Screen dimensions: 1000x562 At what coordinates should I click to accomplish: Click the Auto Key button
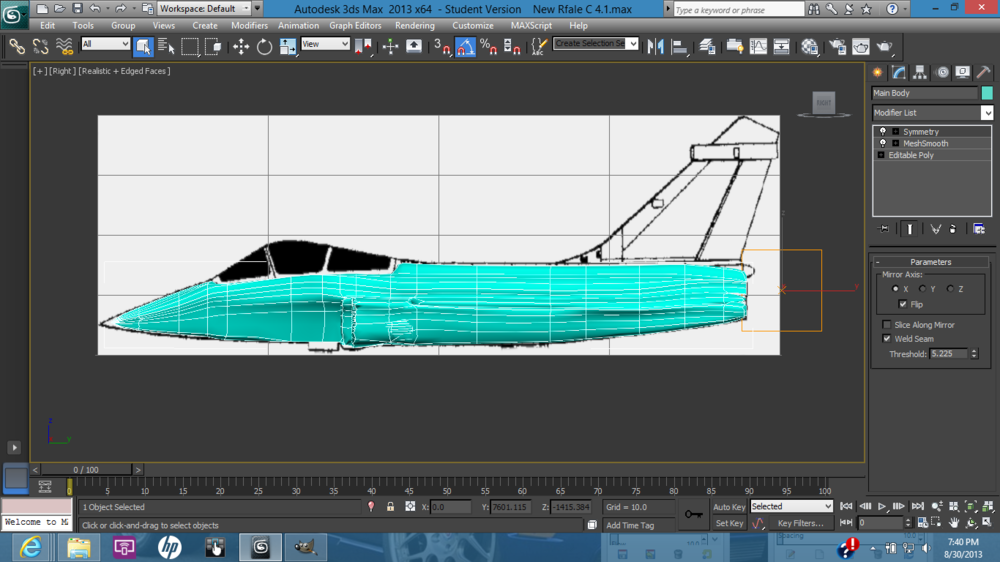tap(728, 507)
